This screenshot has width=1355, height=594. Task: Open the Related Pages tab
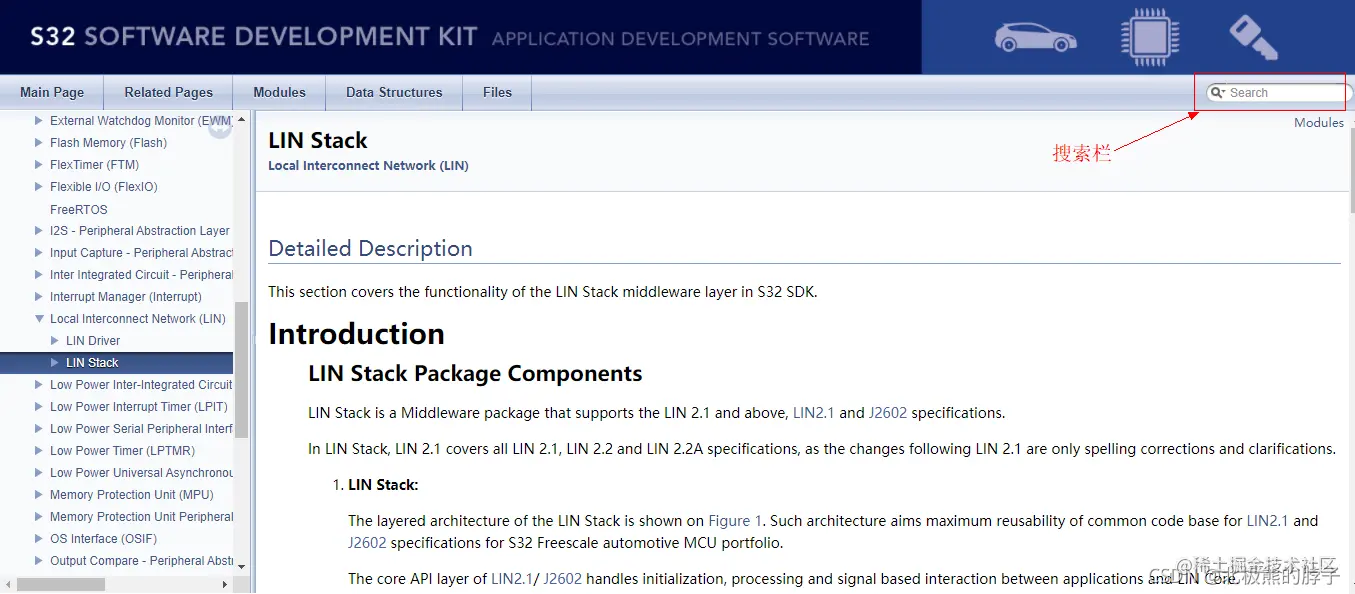pyautogui.click(x=168, y=92)
